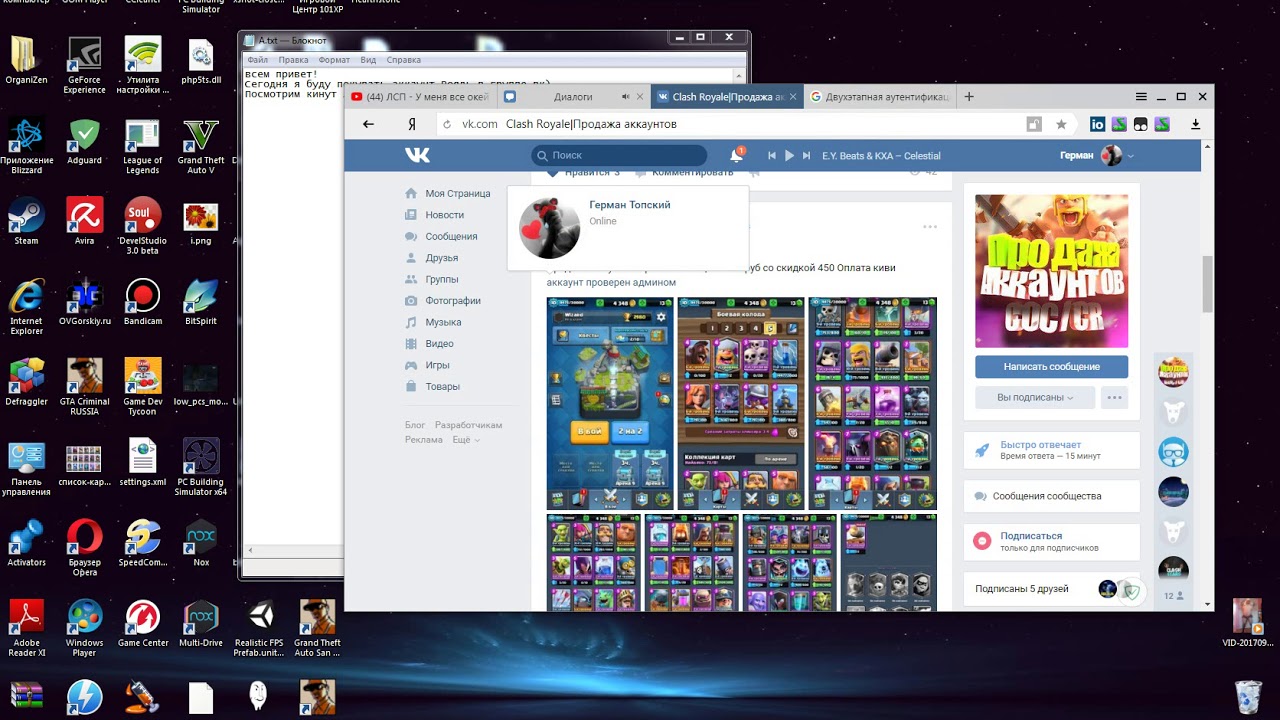The width and height of the screenshot is (1280, 720).
Task: Expand the Ещё footer dropdown
Action: click(466, 440)
